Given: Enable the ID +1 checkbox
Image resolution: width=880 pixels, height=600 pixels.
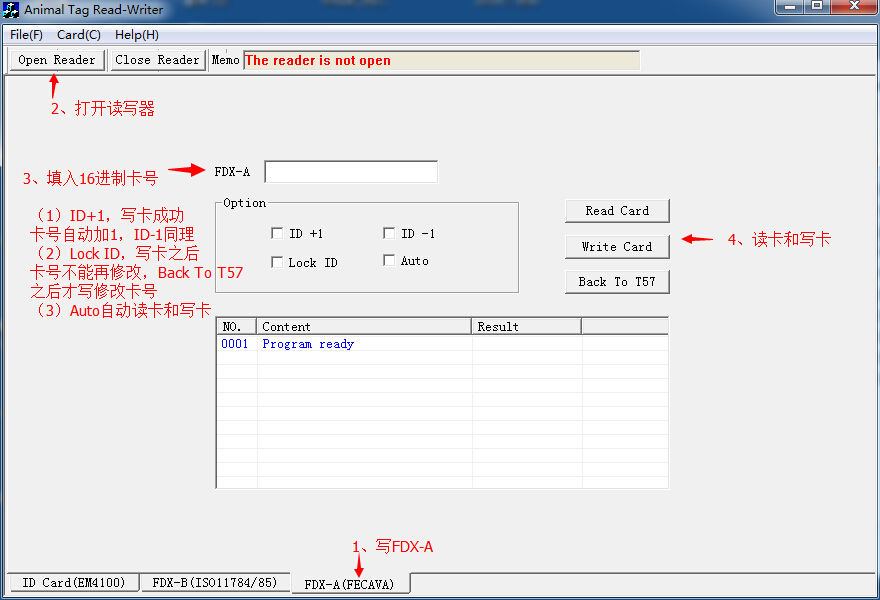Looking at the screenshot, I should pos(277,234).
